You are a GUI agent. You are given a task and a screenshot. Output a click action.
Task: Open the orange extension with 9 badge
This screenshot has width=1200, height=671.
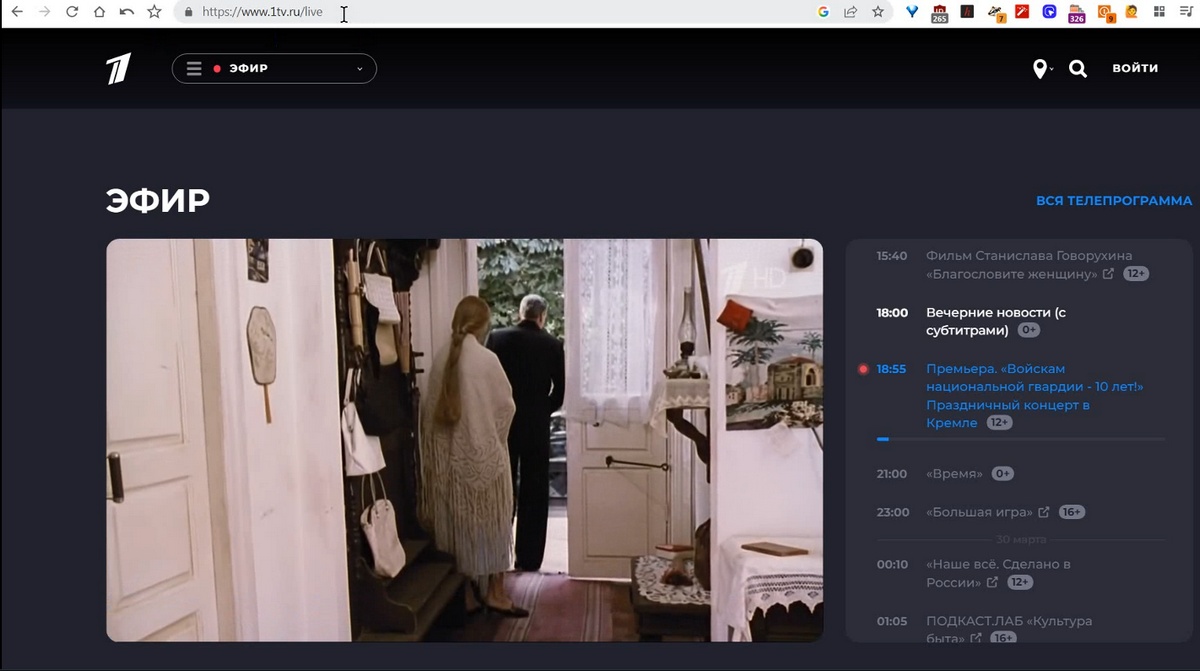1106,13
